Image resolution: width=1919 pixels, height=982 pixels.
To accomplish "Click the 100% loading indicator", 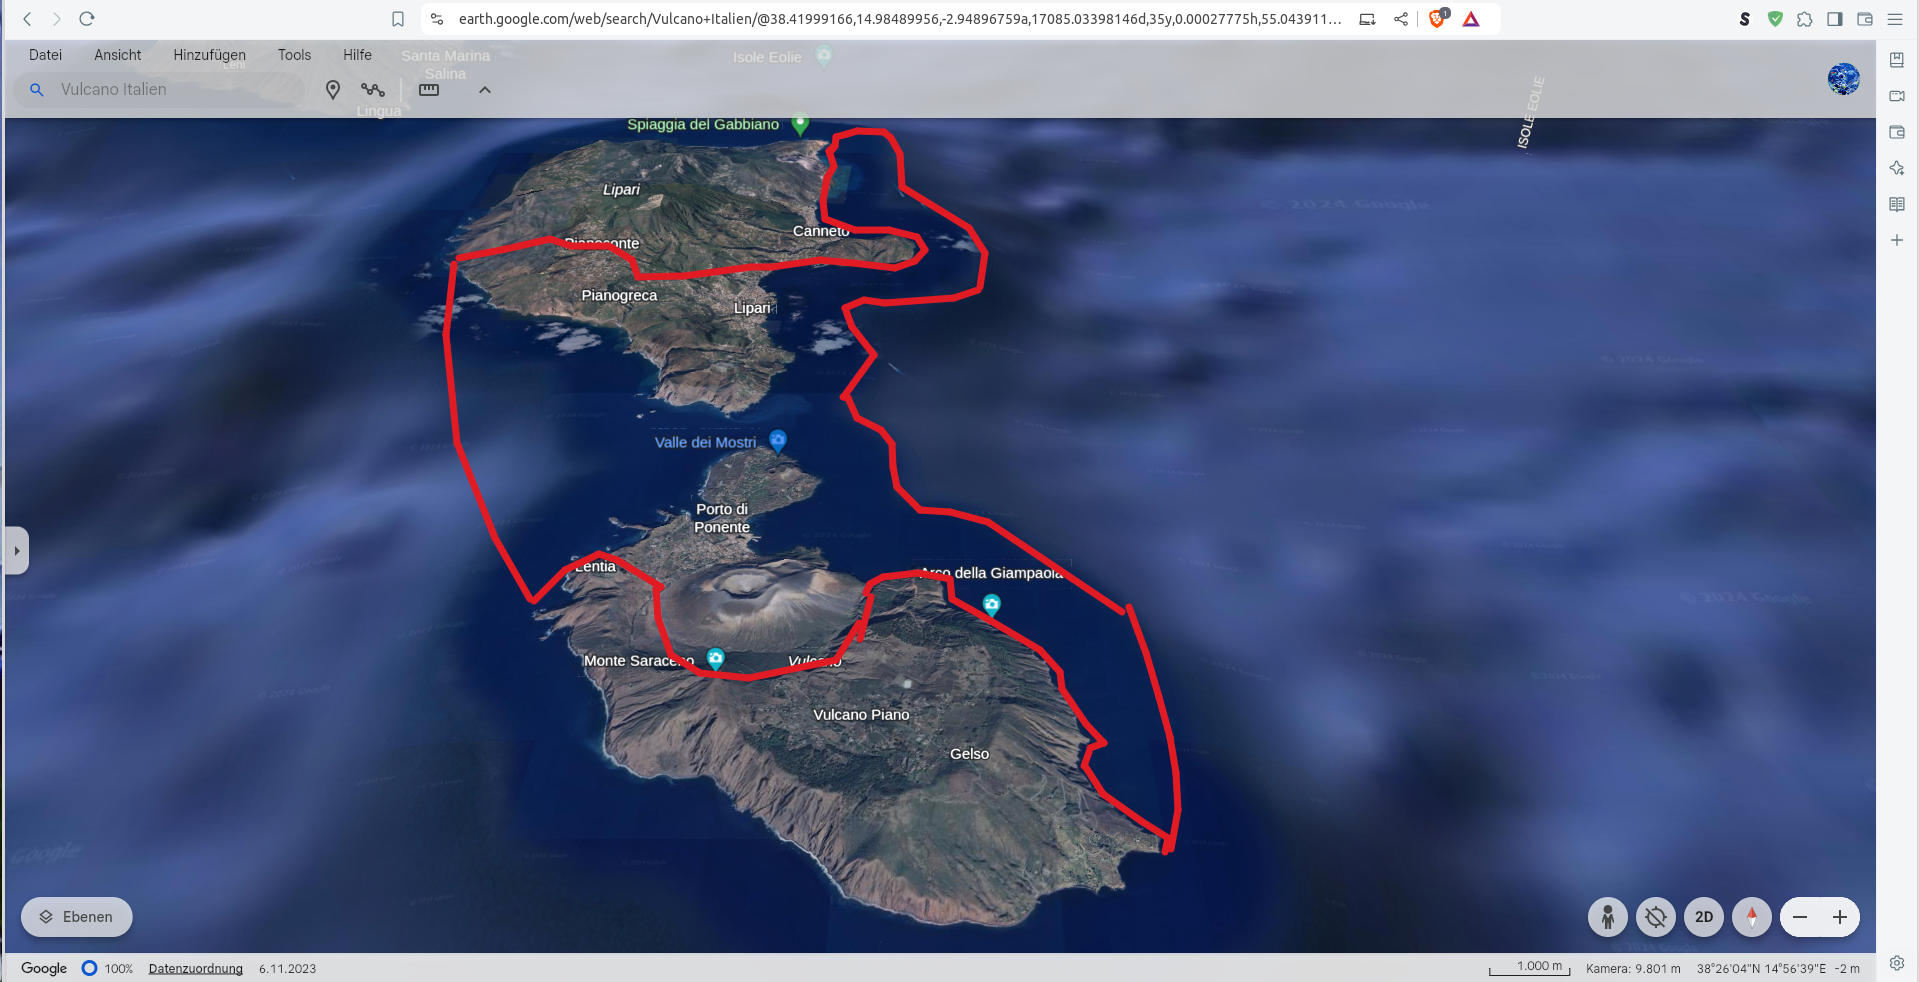I will point(108,968).
